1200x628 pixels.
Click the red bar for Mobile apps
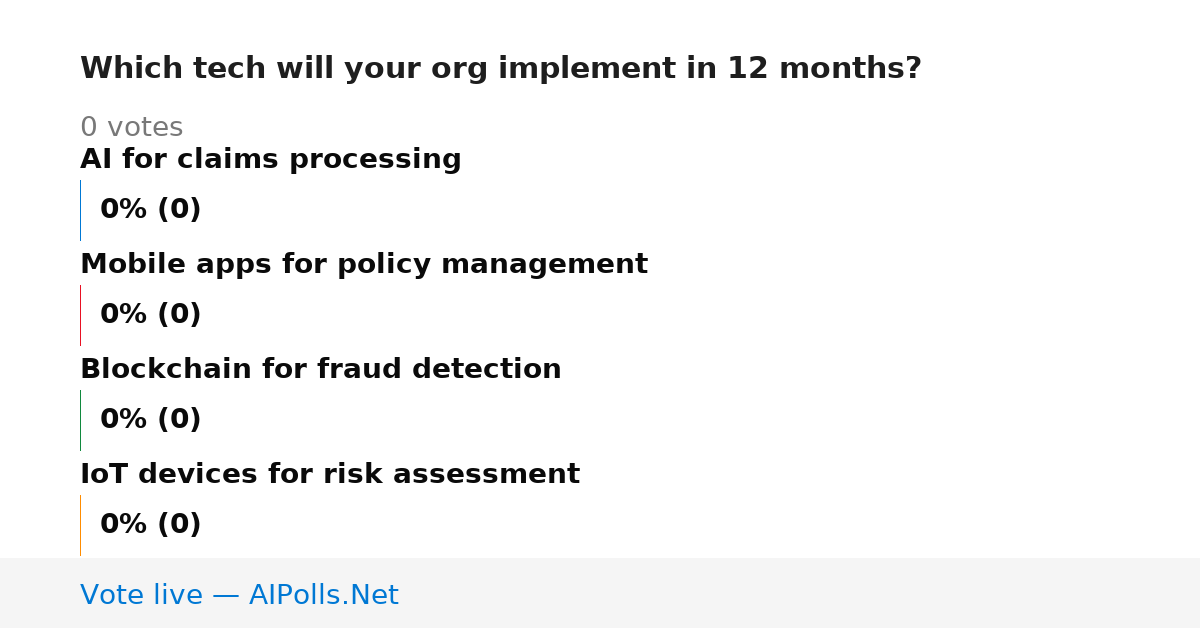pos(80,315)
